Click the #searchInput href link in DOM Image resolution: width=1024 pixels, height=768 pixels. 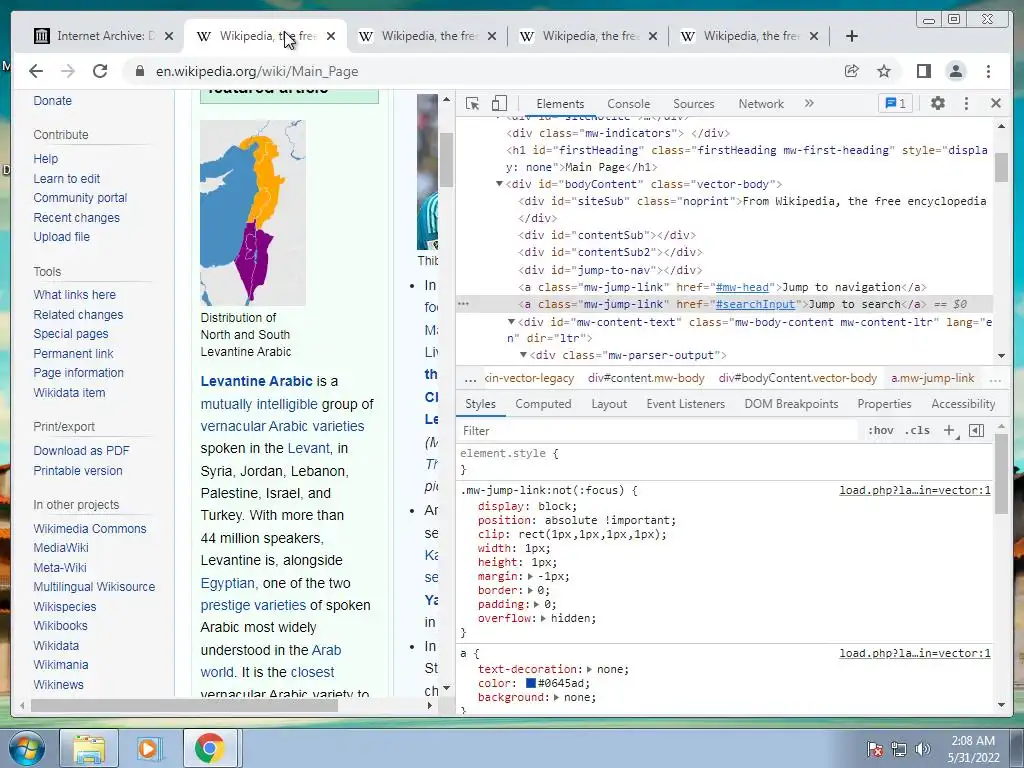coord(756,304)
